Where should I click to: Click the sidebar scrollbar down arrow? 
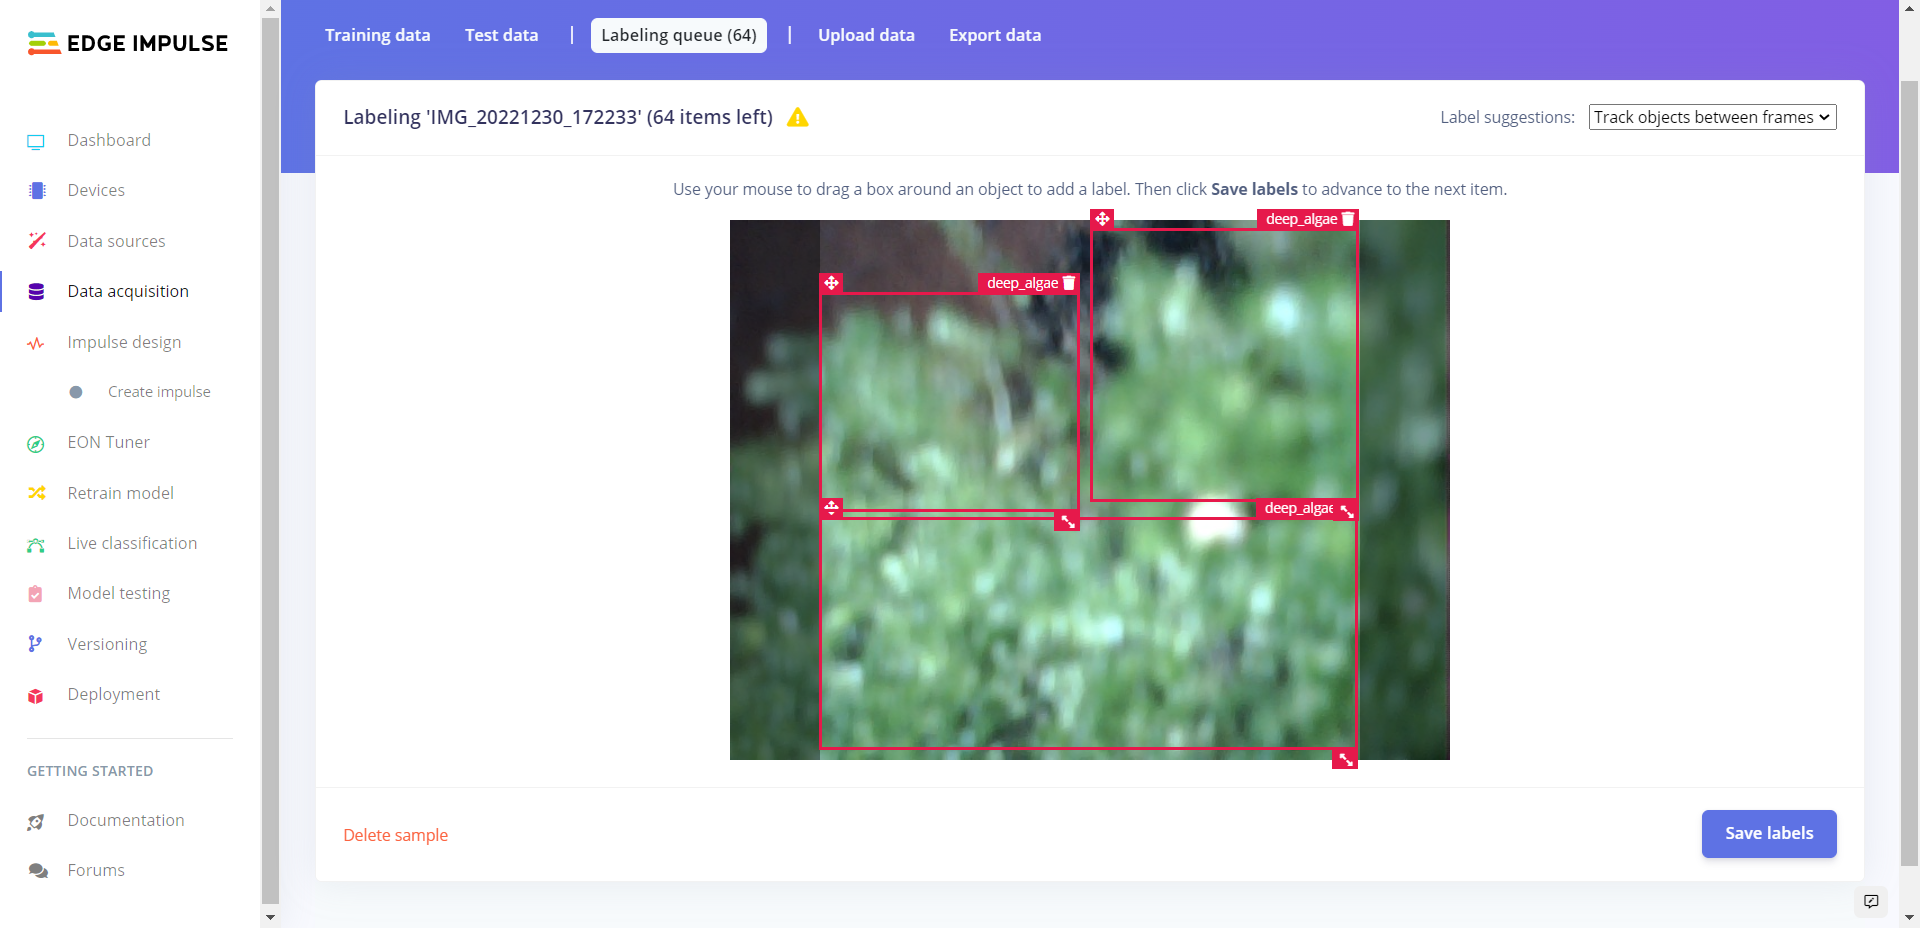(270, 917)
